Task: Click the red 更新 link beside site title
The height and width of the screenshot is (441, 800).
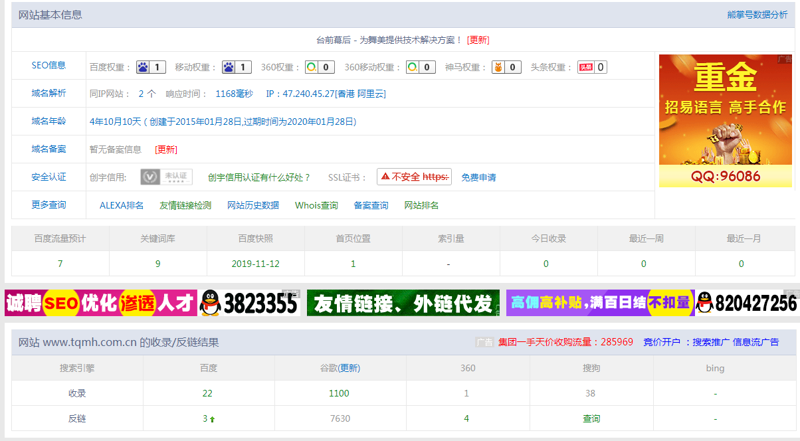Action: click(x=478, y=40)
